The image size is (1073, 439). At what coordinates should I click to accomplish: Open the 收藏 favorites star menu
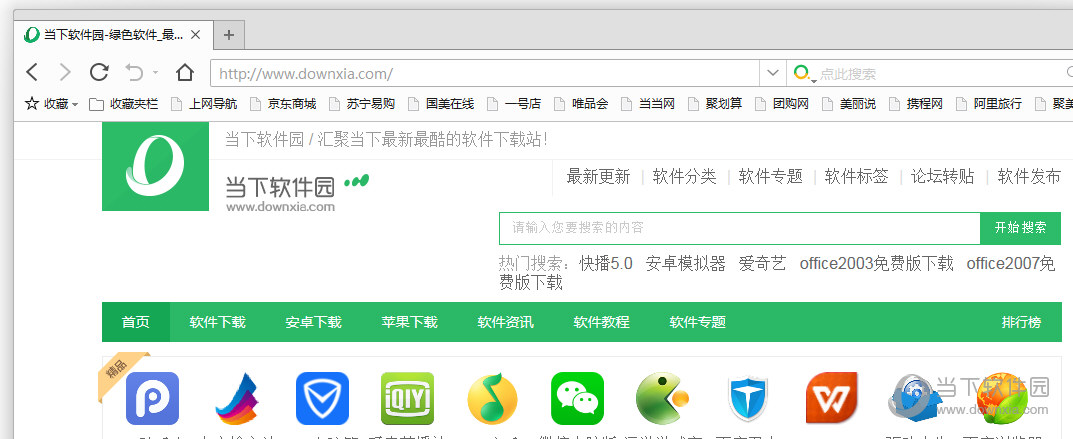tap(51, 104)
